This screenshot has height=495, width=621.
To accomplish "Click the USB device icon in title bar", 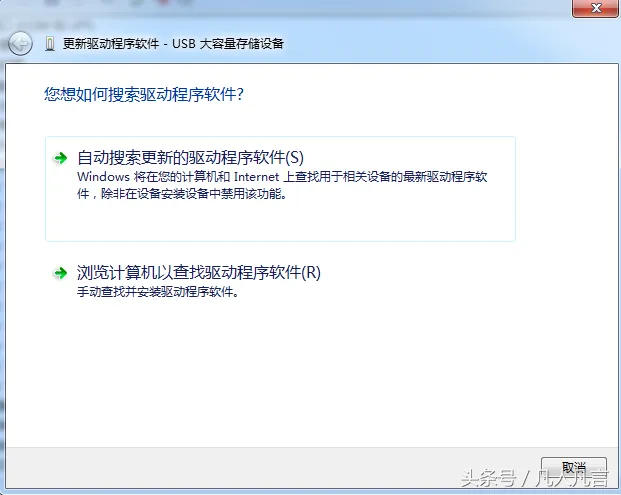I will click(x=51, y=44).
